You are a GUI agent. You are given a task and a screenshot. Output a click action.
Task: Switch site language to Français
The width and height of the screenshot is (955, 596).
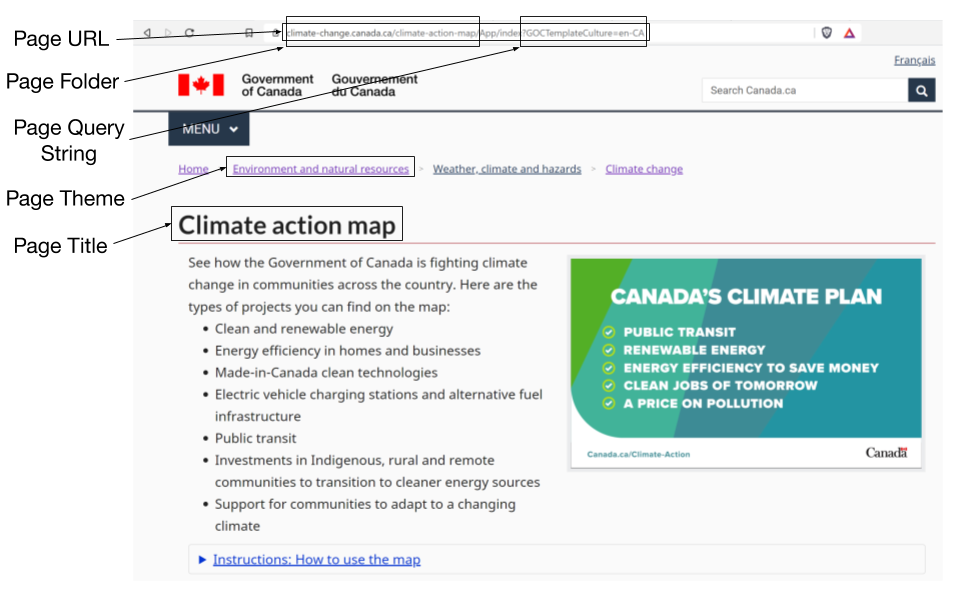click(915, 60)
